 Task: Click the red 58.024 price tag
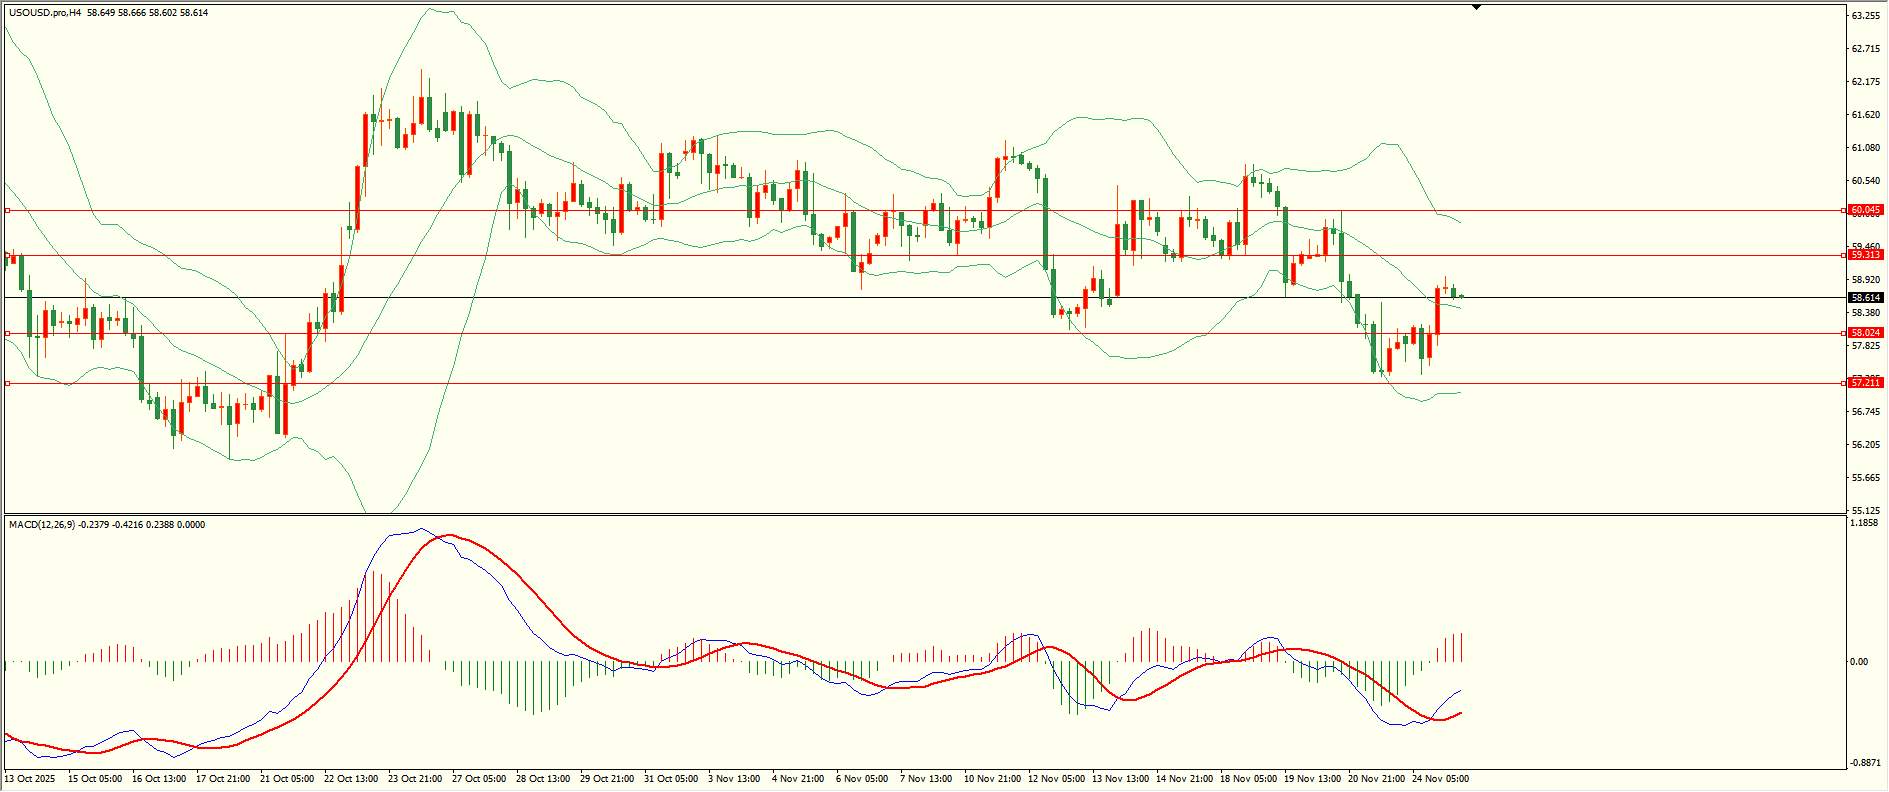pos(1865,333)
